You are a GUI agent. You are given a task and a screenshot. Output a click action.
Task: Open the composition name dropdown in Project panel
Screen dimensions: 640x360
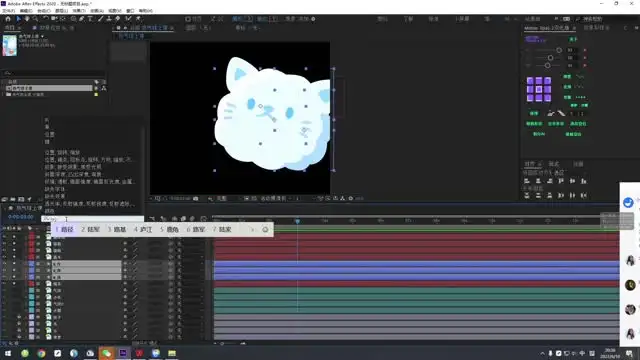42,36
